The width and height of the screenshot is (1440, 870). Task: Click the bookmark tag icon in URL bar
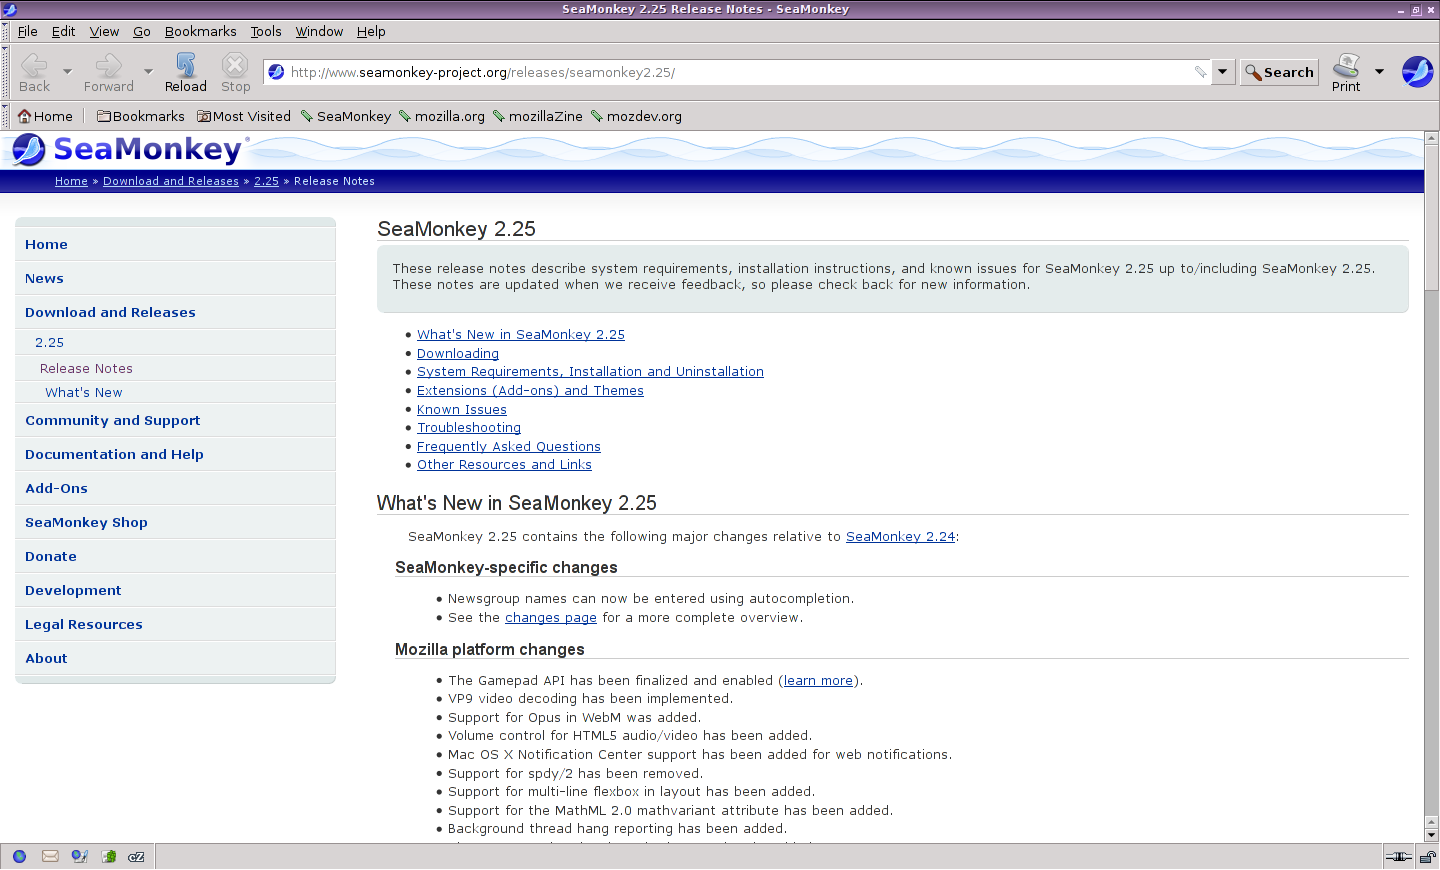pyautogui.click(x=1200, y=72)
